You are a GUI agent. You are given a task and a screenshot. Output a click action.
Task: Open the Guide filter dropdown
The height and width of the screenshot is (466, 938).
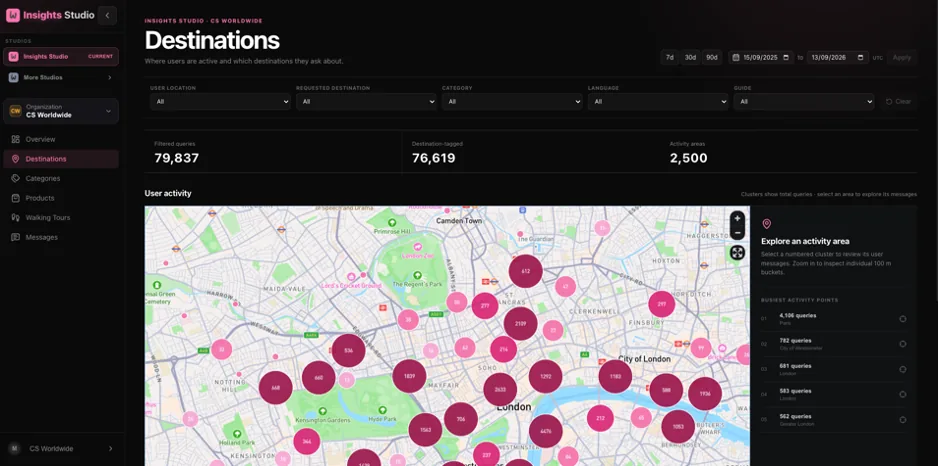(x=804, y=102)
